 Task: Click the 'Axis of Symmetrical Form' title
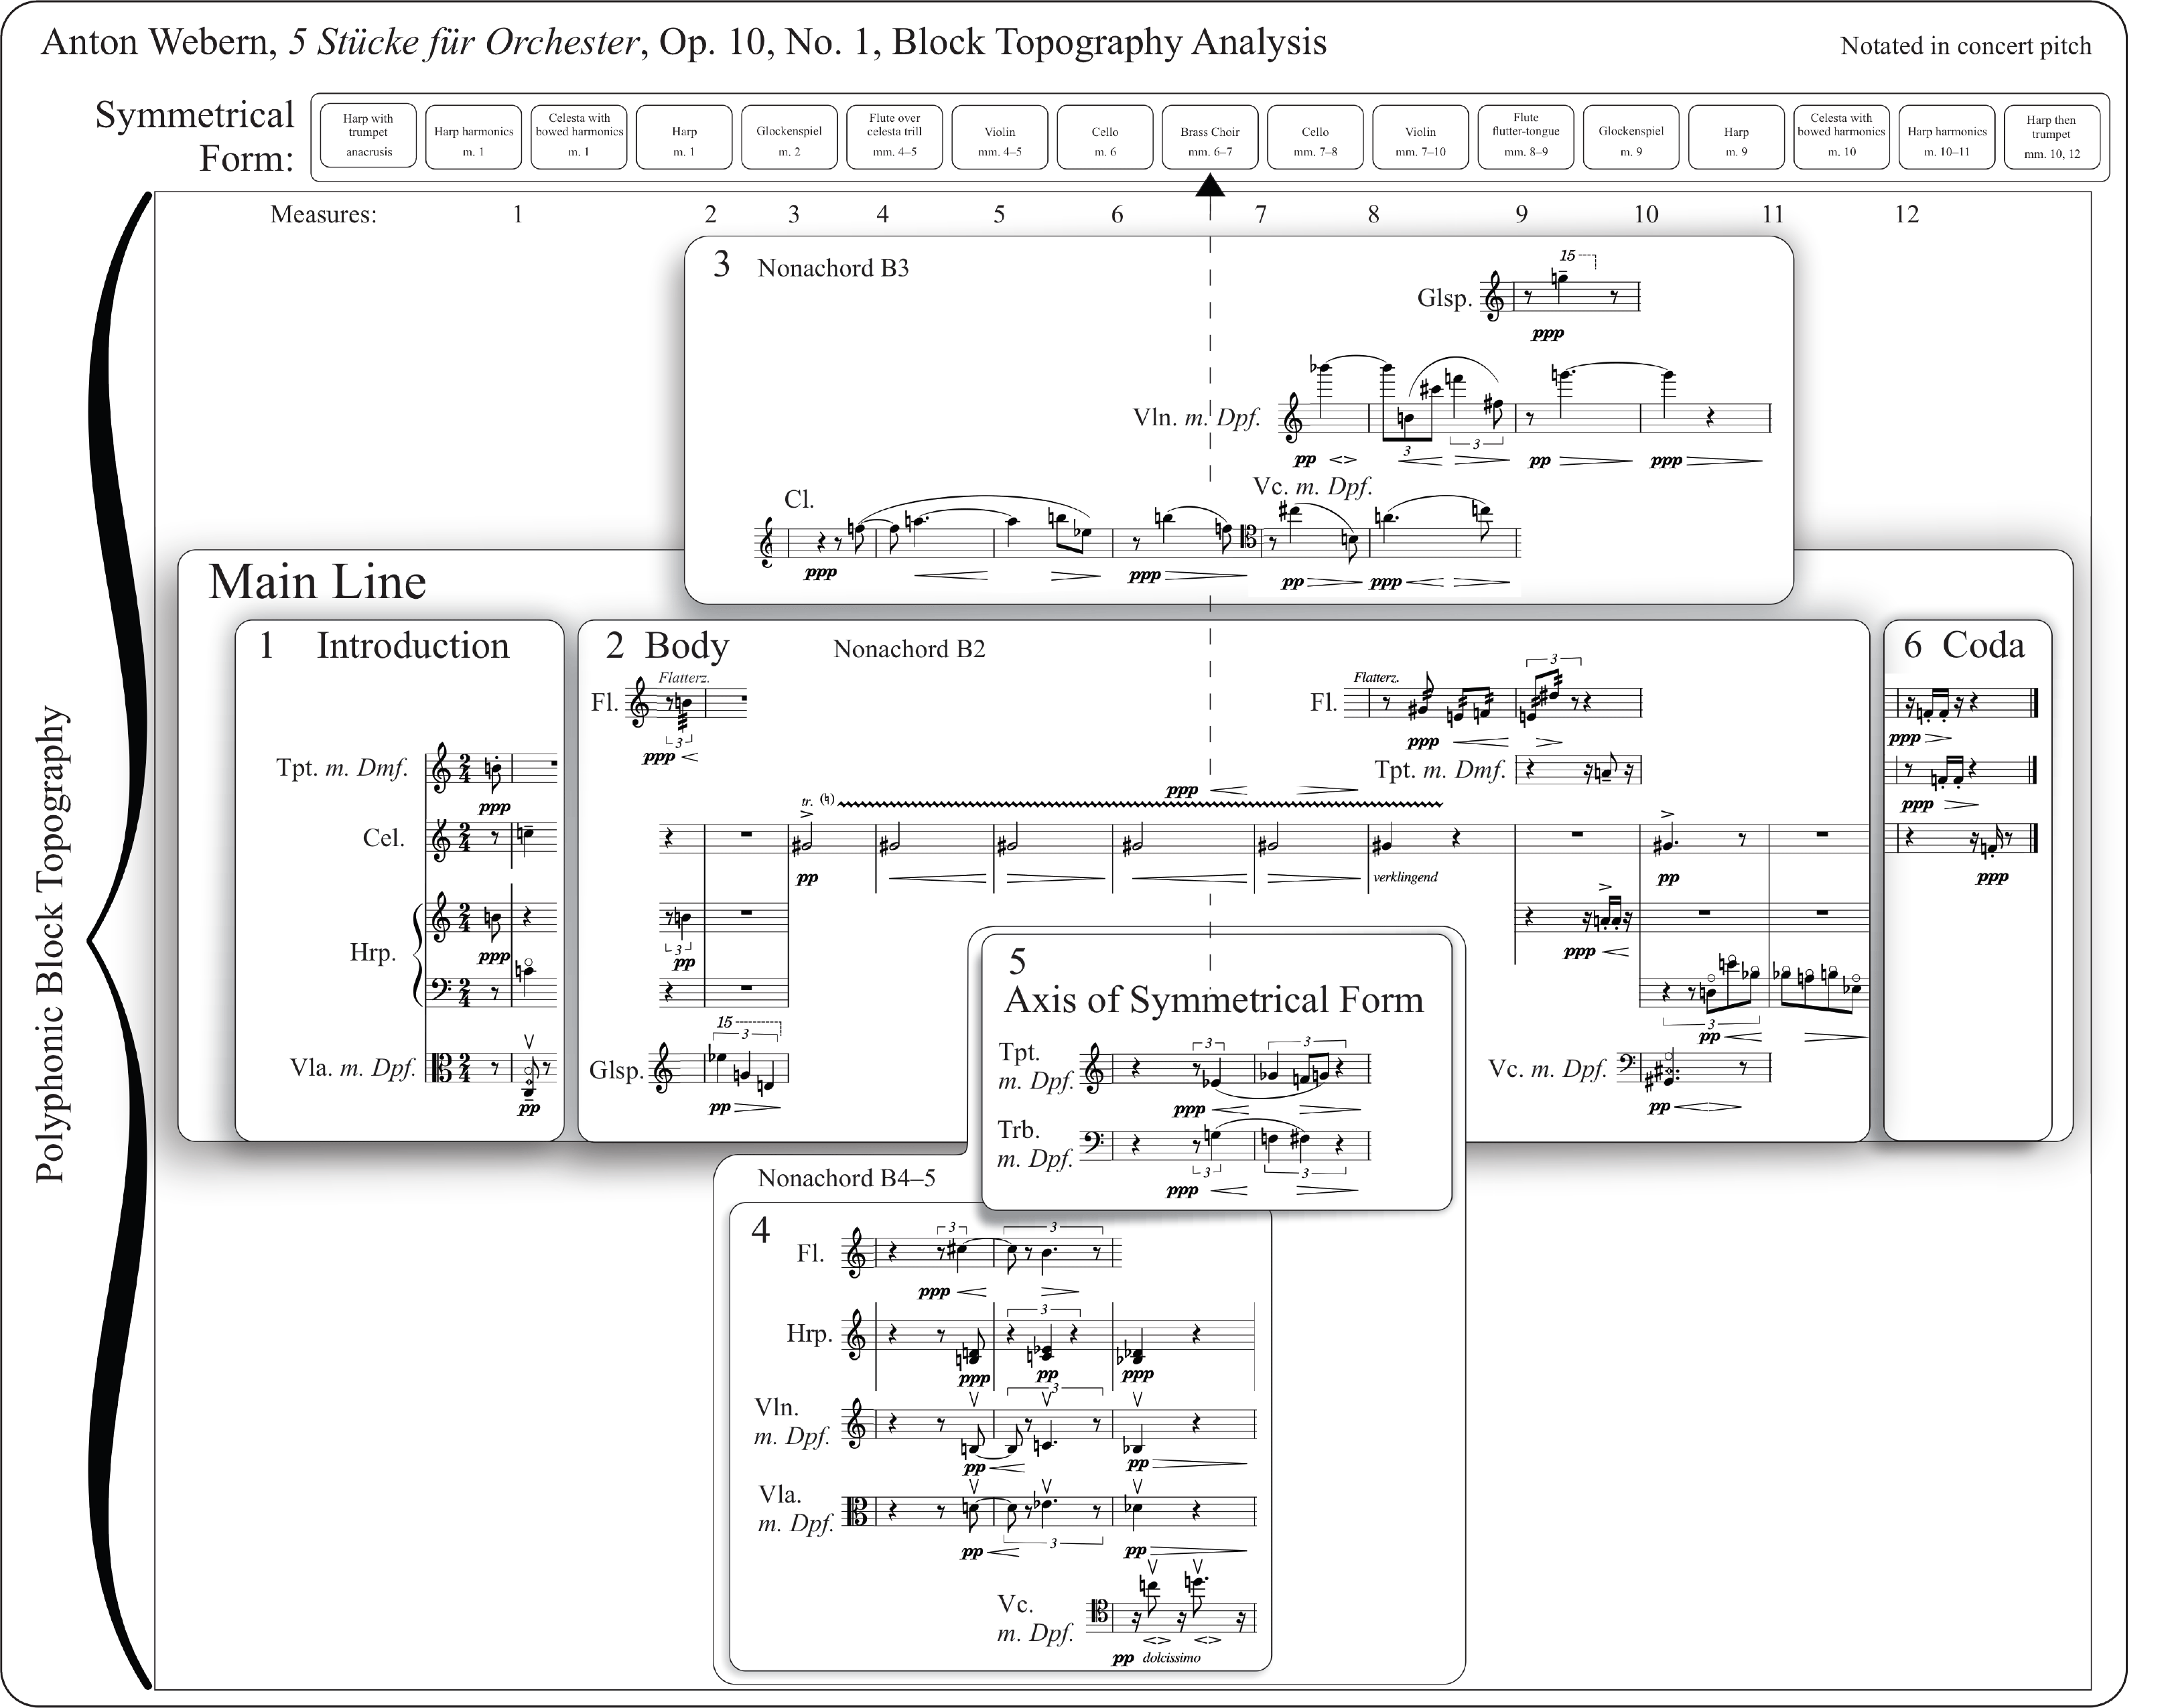[1213, 1000]
